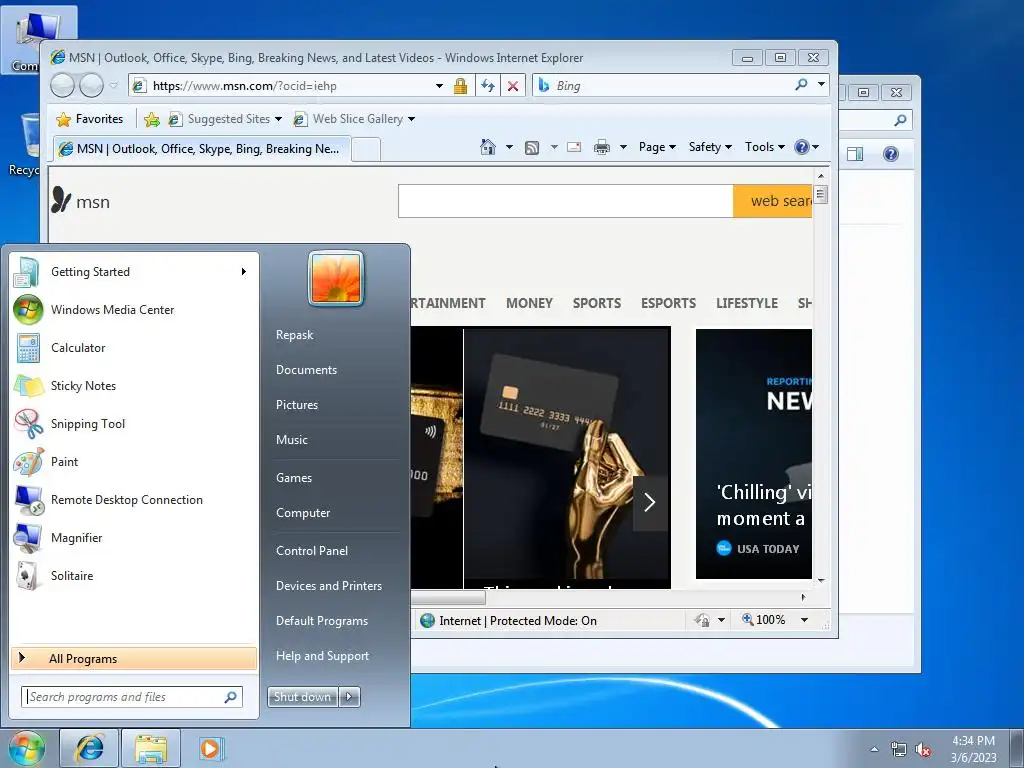
Task: Open Sticky Notes
Action: coord(134,385)
